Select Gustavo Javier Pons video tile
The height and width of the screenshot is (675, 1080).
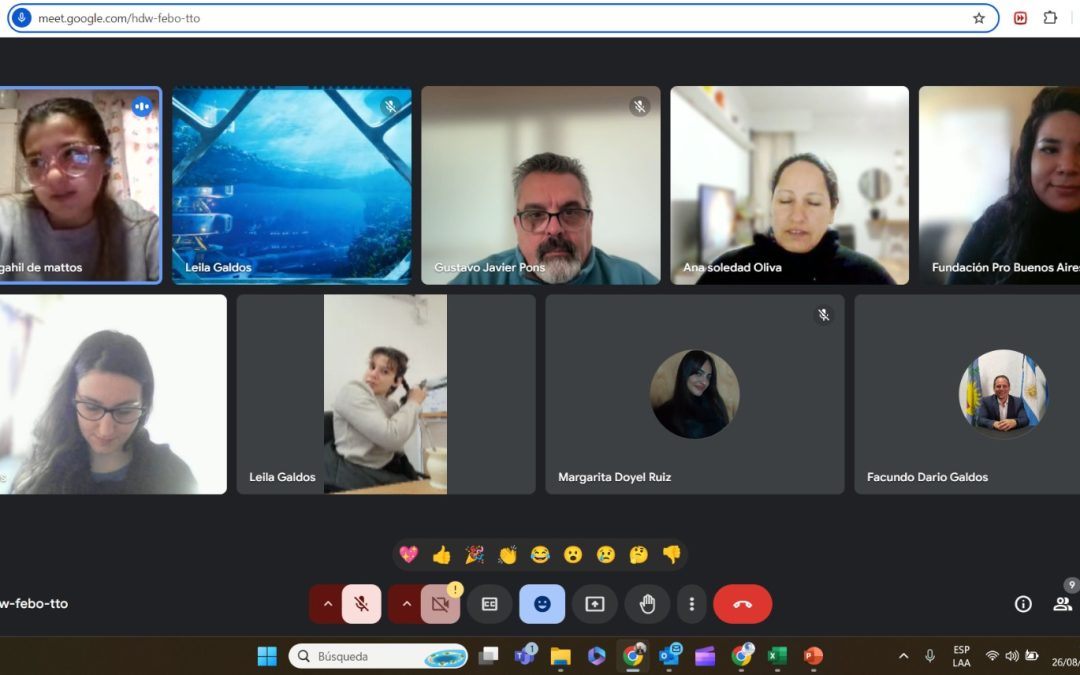[540, 185]
